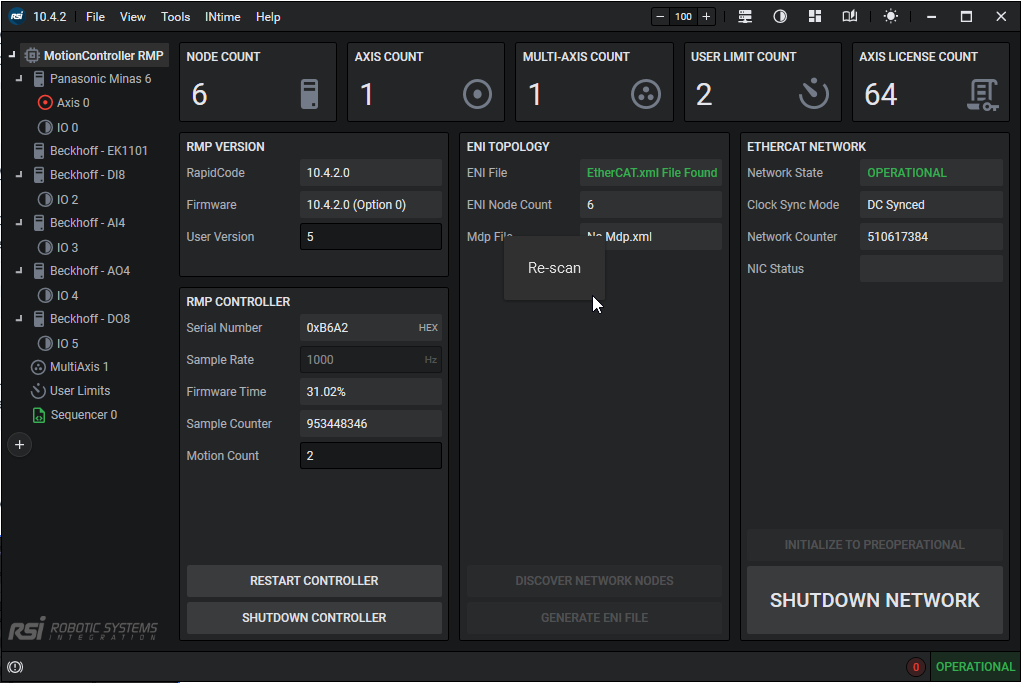The width and height of the screenshot is (1022, 683).
Task: Click the MultiAxis 1 icon in tree
Action: point(38,367)
